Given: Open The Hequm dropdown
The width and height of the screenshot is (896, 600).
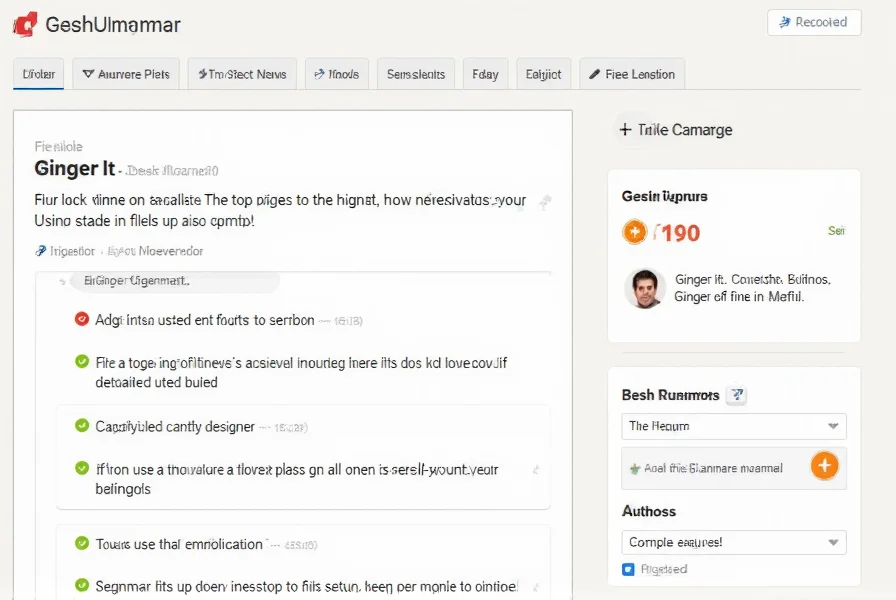Looking at the screenshot, I should coord(733,428).
